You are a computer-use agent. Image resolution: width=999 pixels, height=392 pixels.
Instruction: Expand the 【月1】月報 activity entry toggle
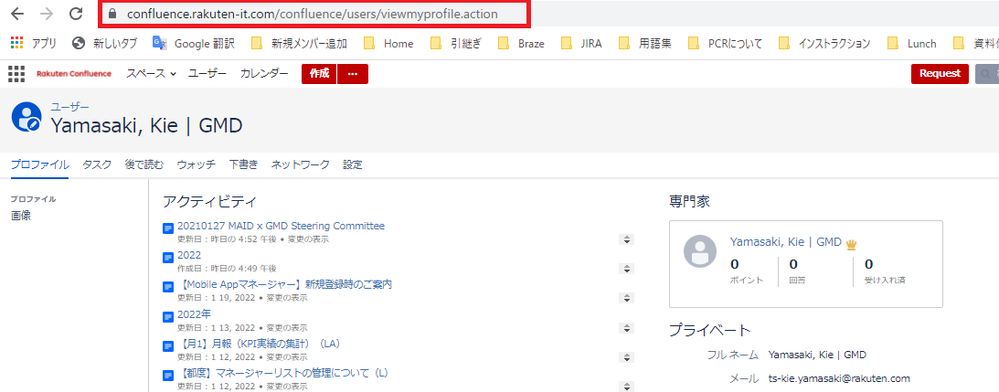(627, 357)
